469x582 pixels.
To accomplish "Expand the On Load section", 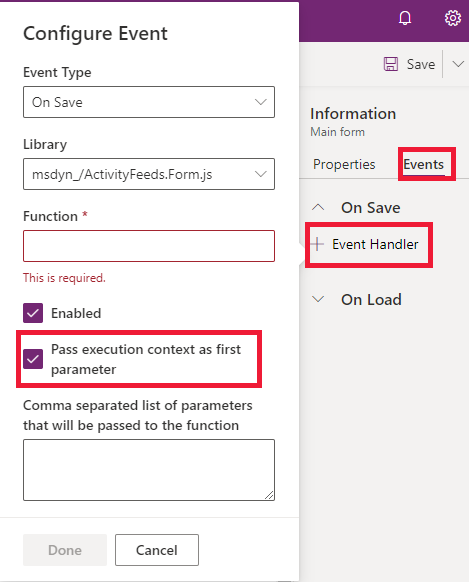I will coord(318,299).
